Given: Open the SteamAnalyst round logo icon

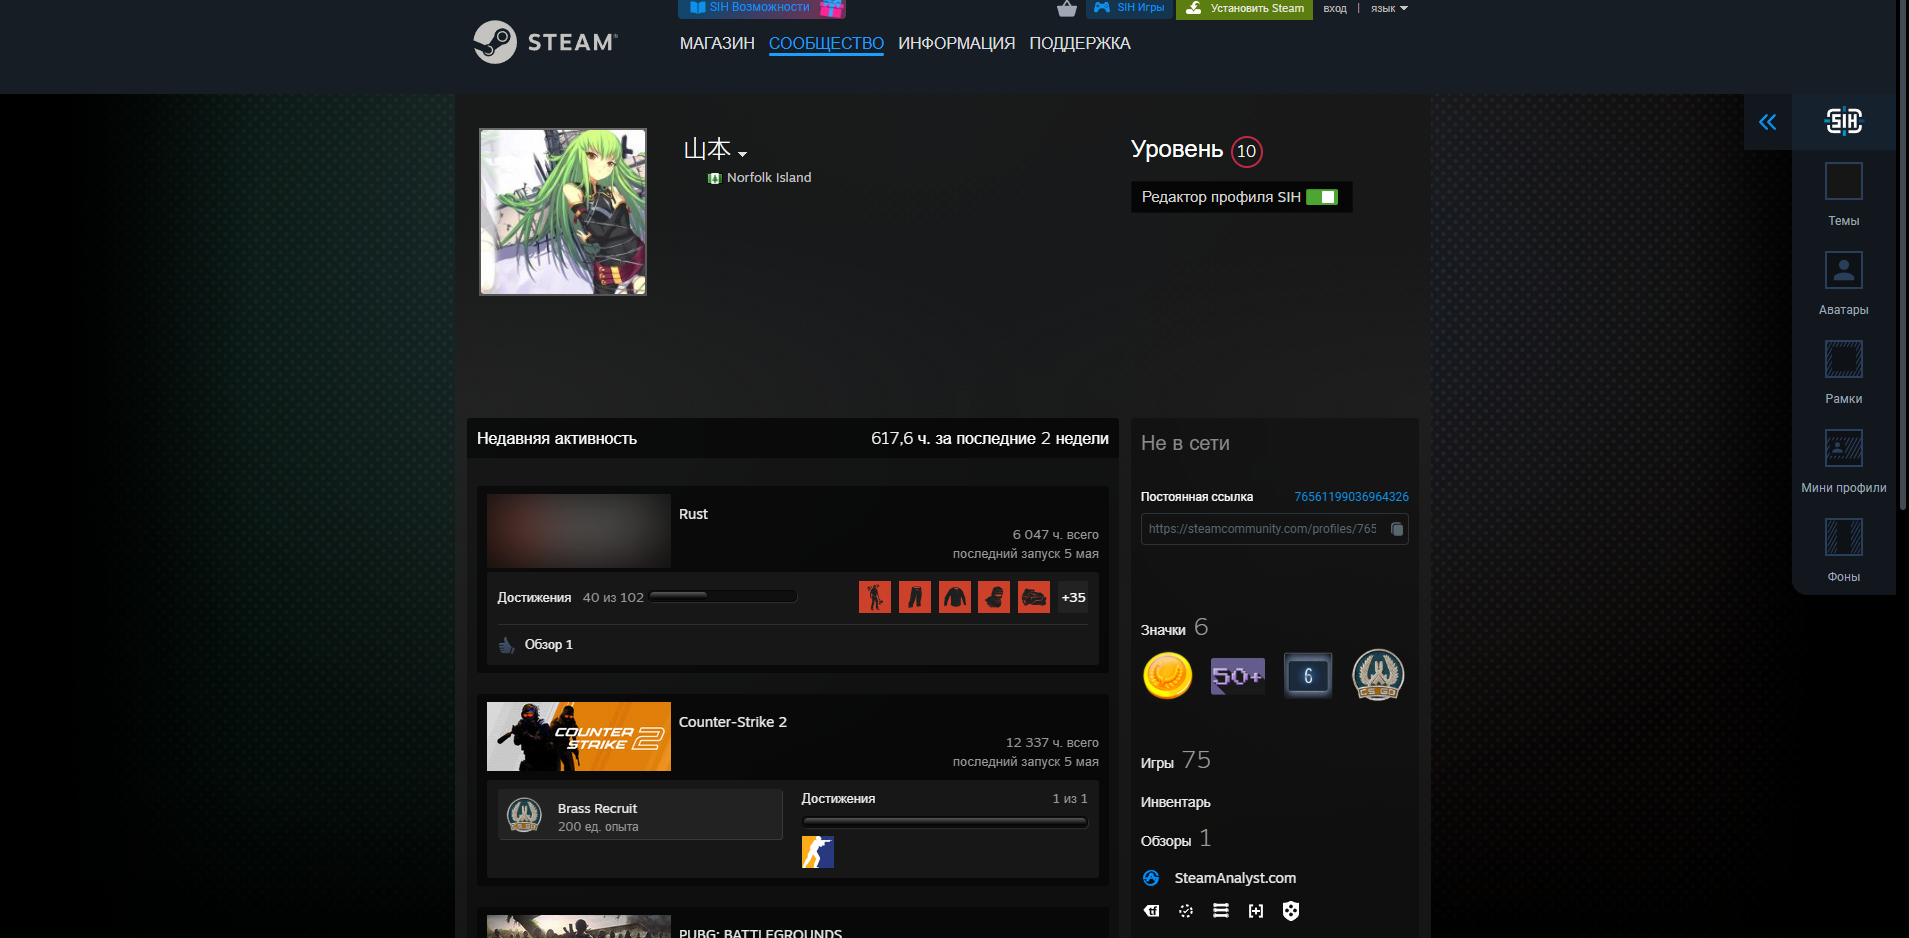Looking at the screenshot, I should point(1151,878).
